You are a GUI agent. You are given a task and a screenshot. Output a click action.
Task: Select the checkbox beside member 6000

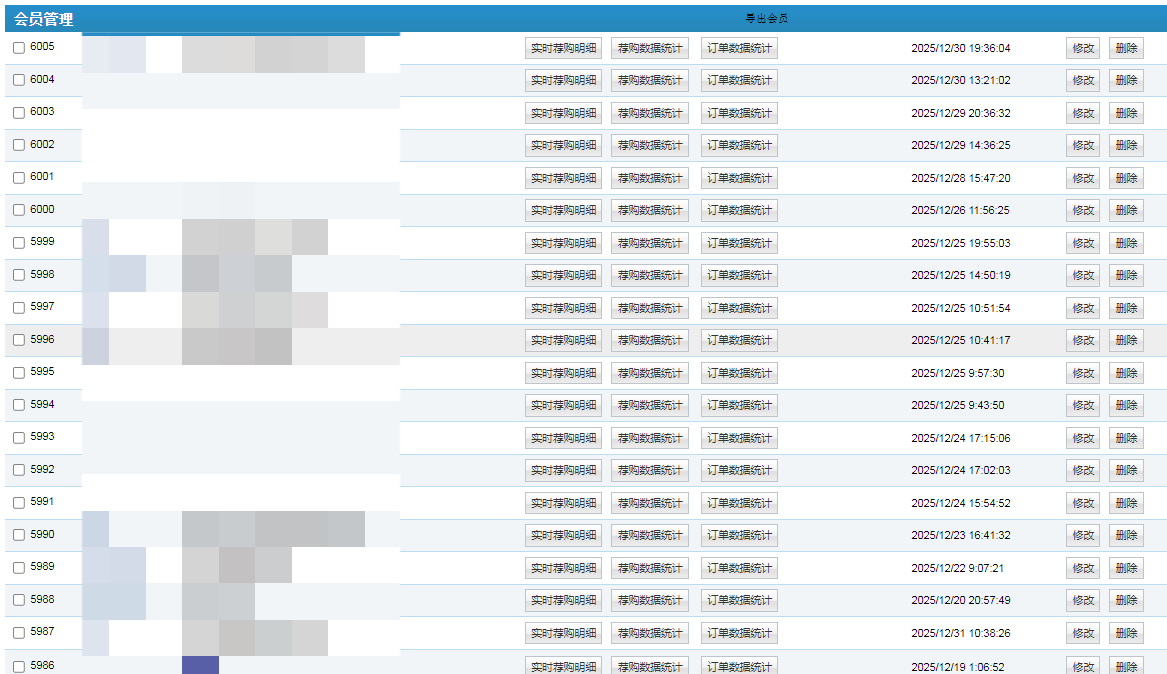point(19,210)
